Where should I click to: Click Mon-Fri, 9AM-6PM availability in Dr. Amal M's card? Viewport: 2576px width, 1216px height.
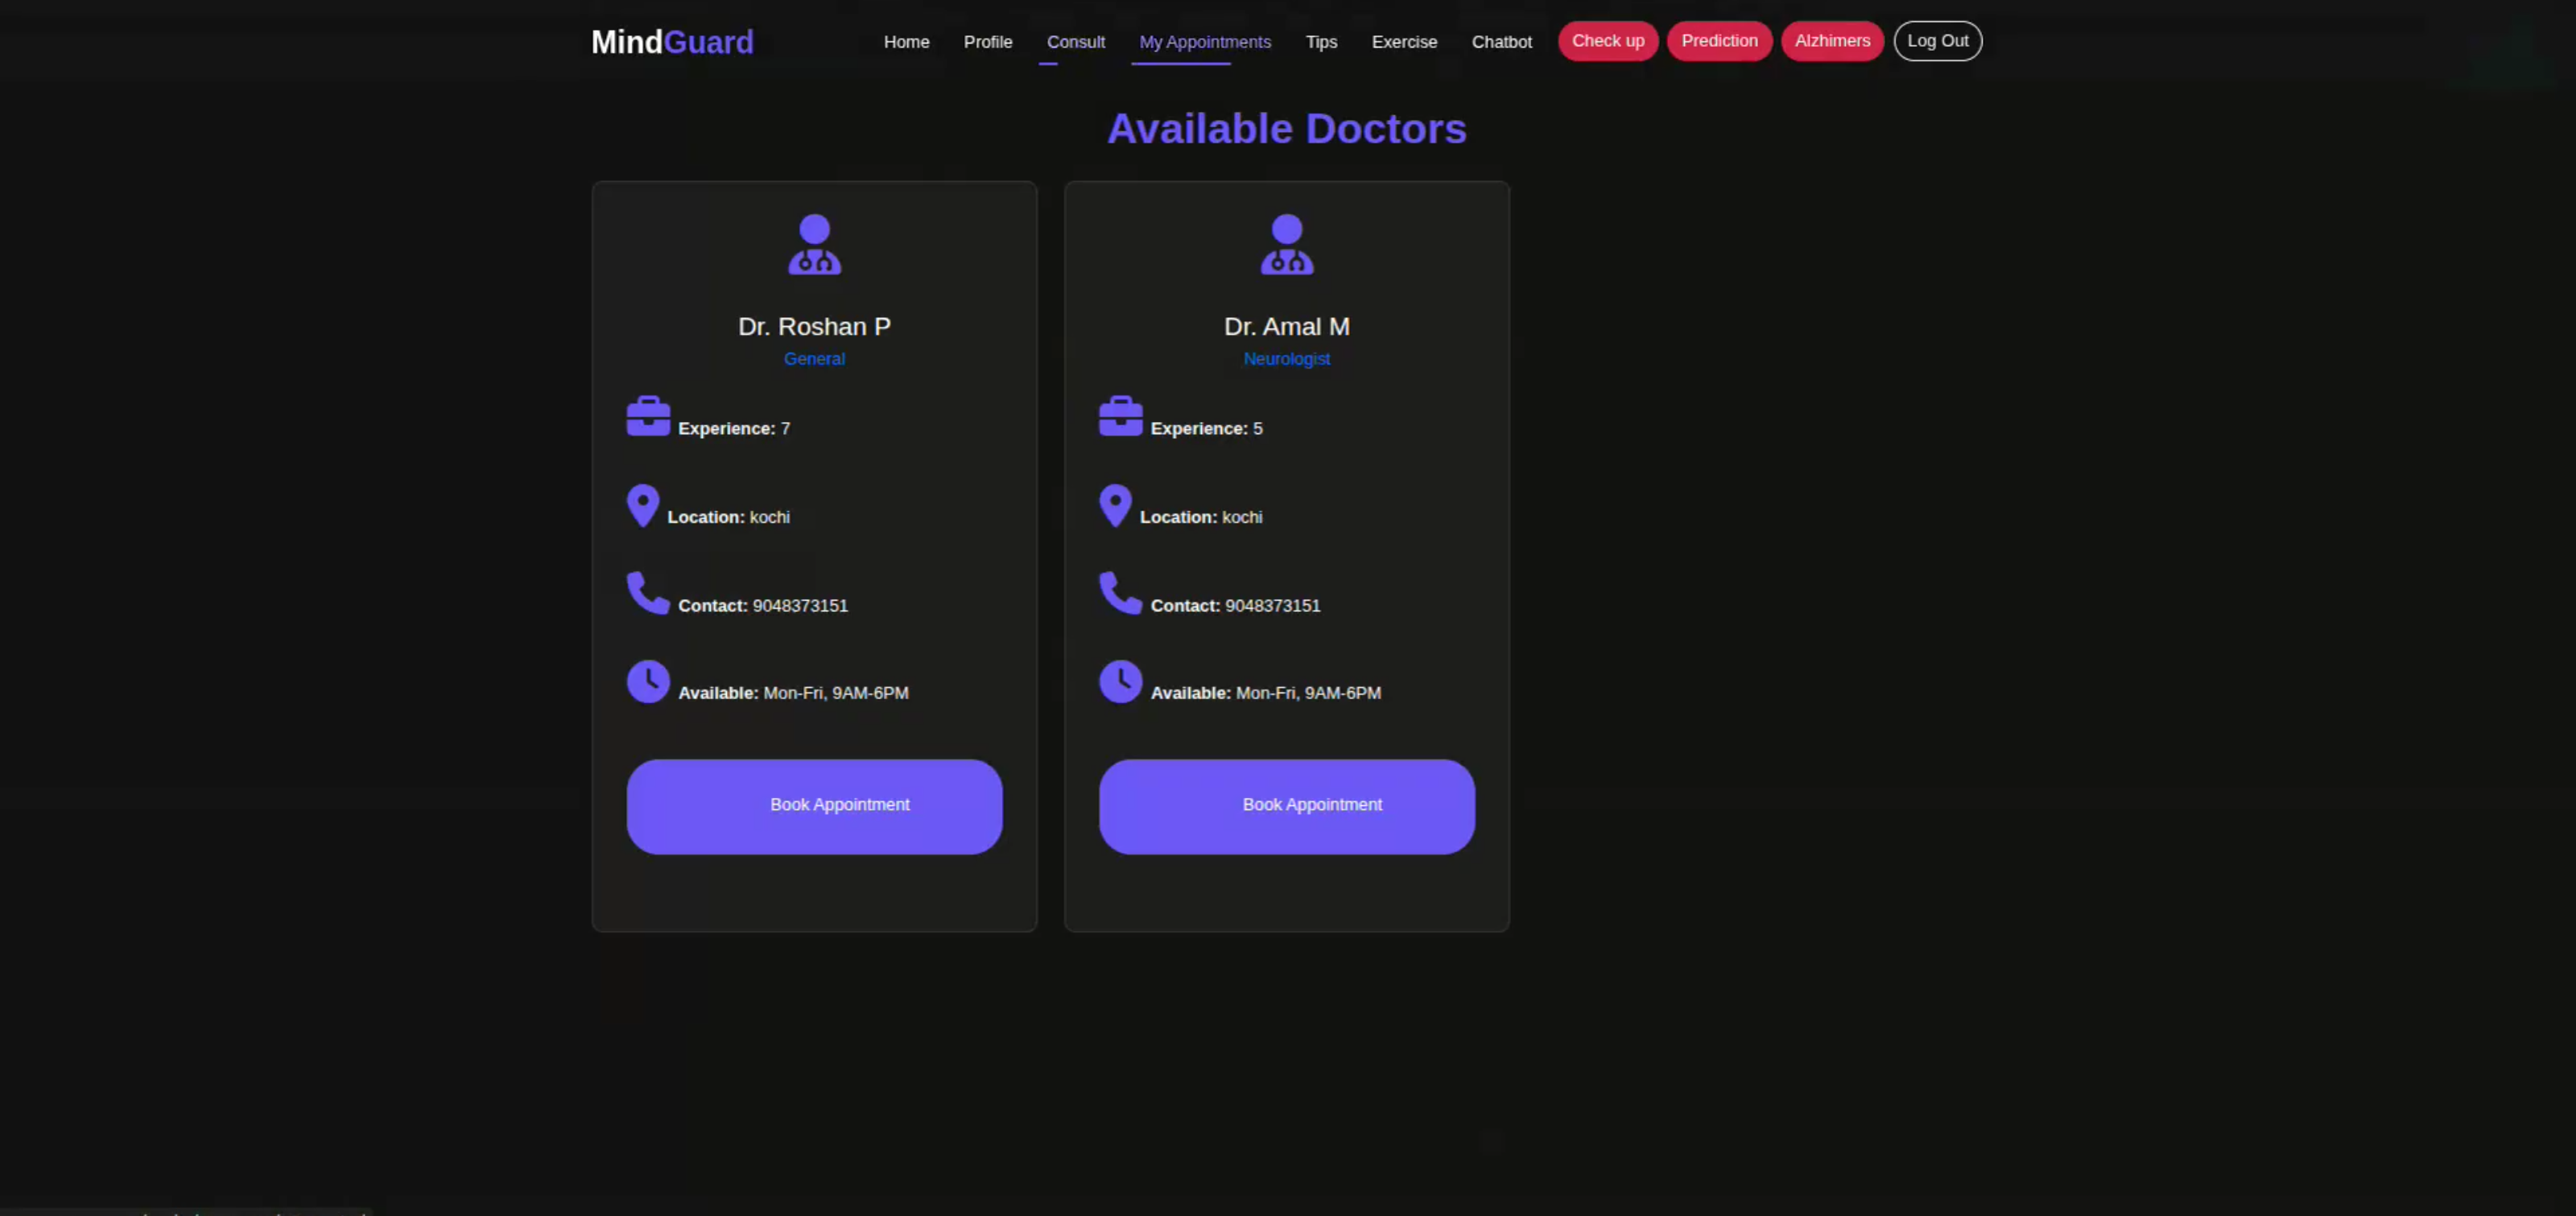coord(1308,693)
